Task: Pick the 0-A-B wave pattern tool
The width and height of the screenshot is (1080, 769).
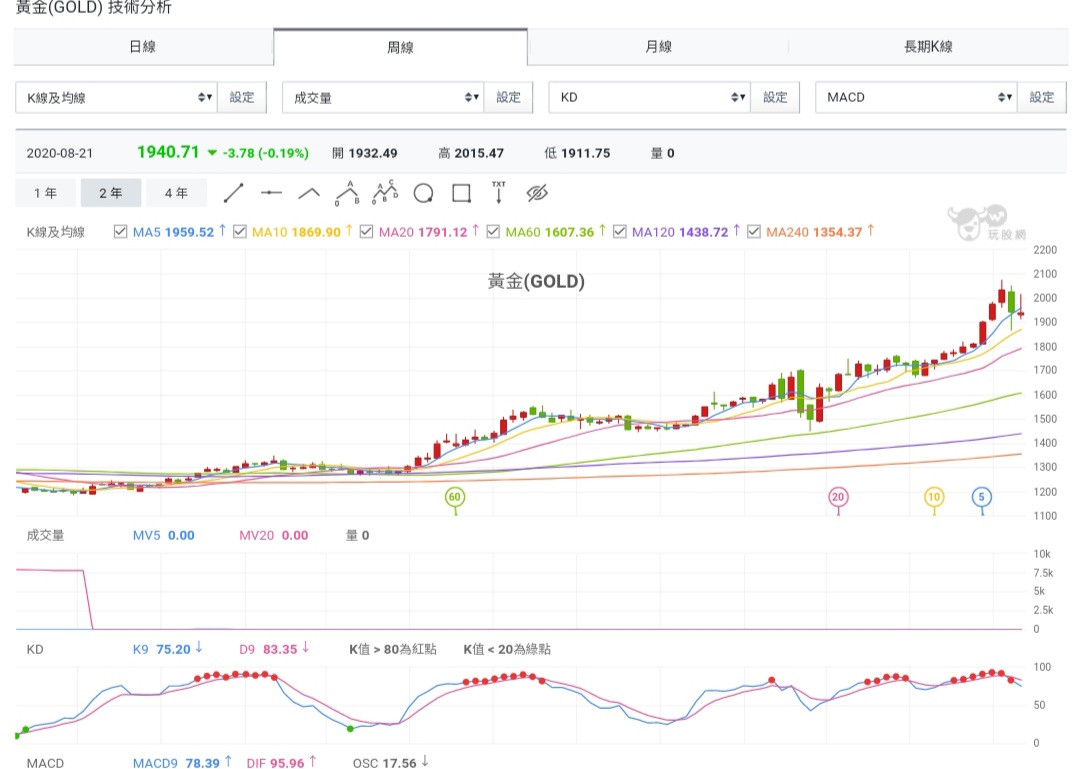Action: pyautogui.click(x=347, y=192)
